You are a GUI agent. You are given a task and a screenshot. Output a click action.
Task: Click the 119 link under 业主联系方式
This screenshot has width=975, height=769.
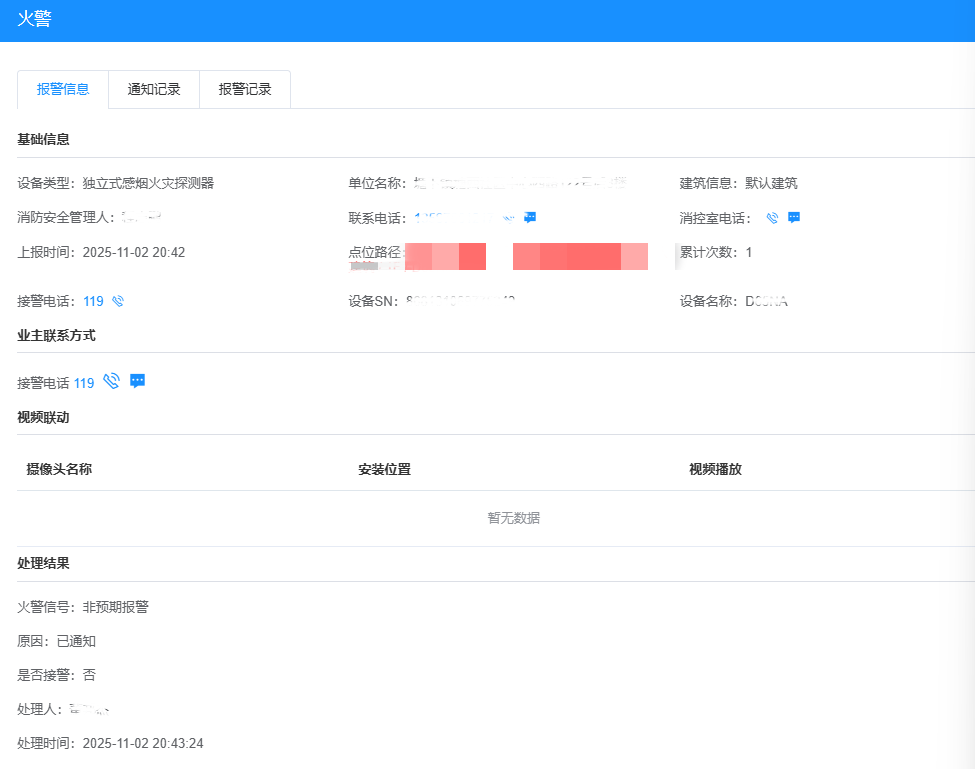84,383
